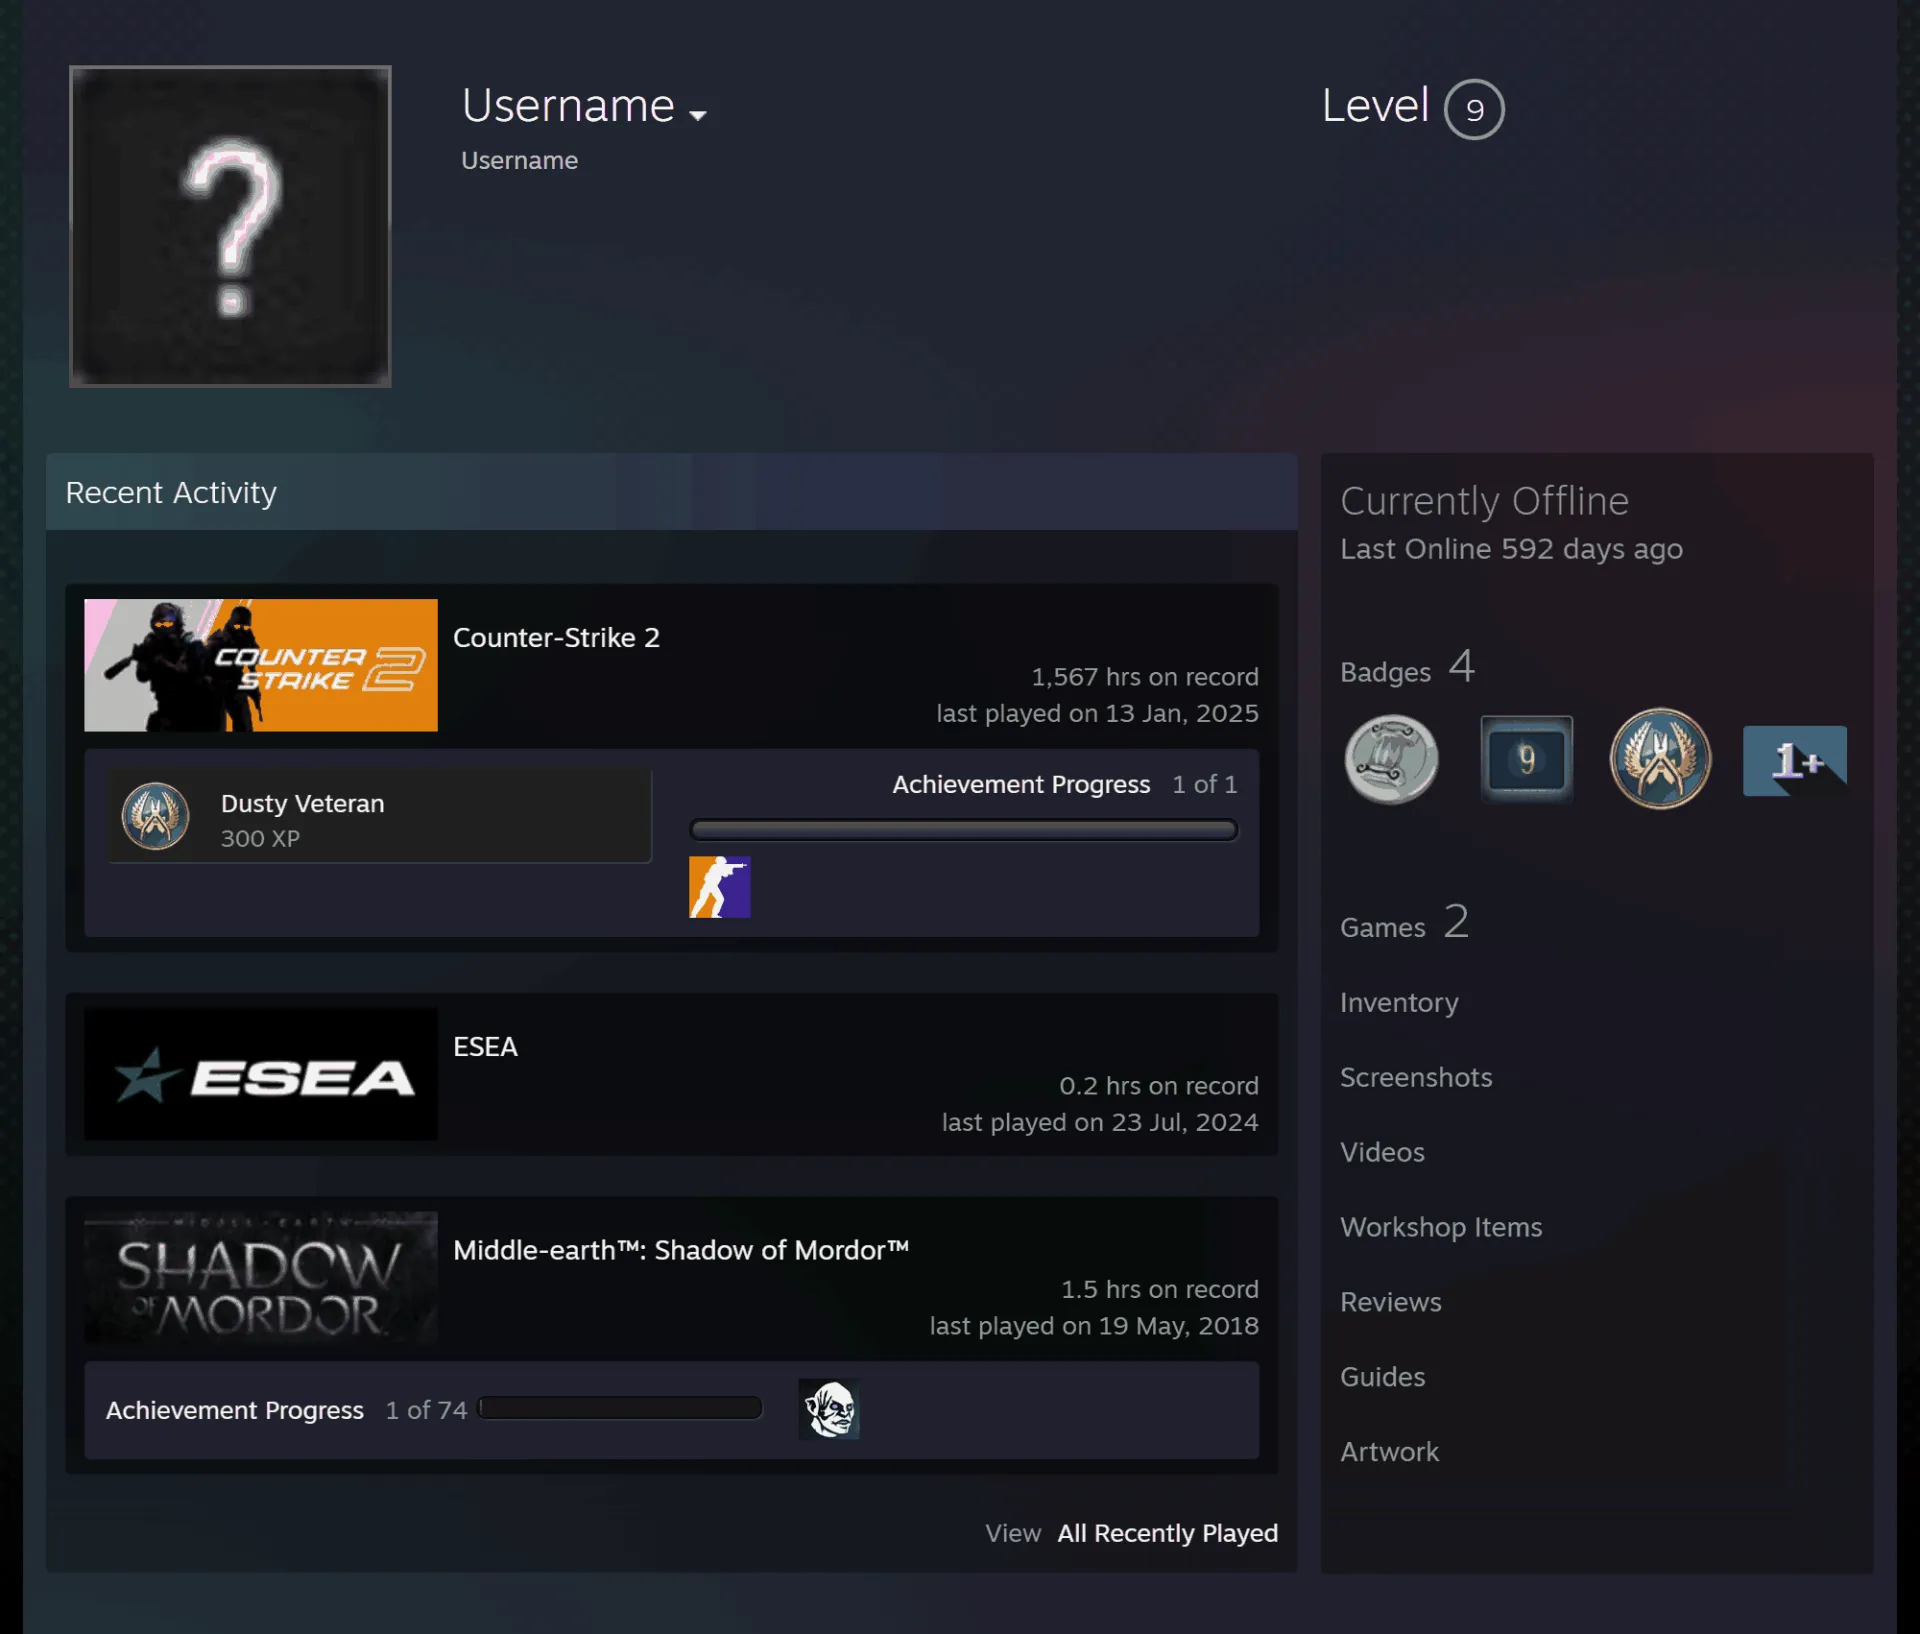
Task: Open the Artwork link
Action: (x=1389, y=1452)
